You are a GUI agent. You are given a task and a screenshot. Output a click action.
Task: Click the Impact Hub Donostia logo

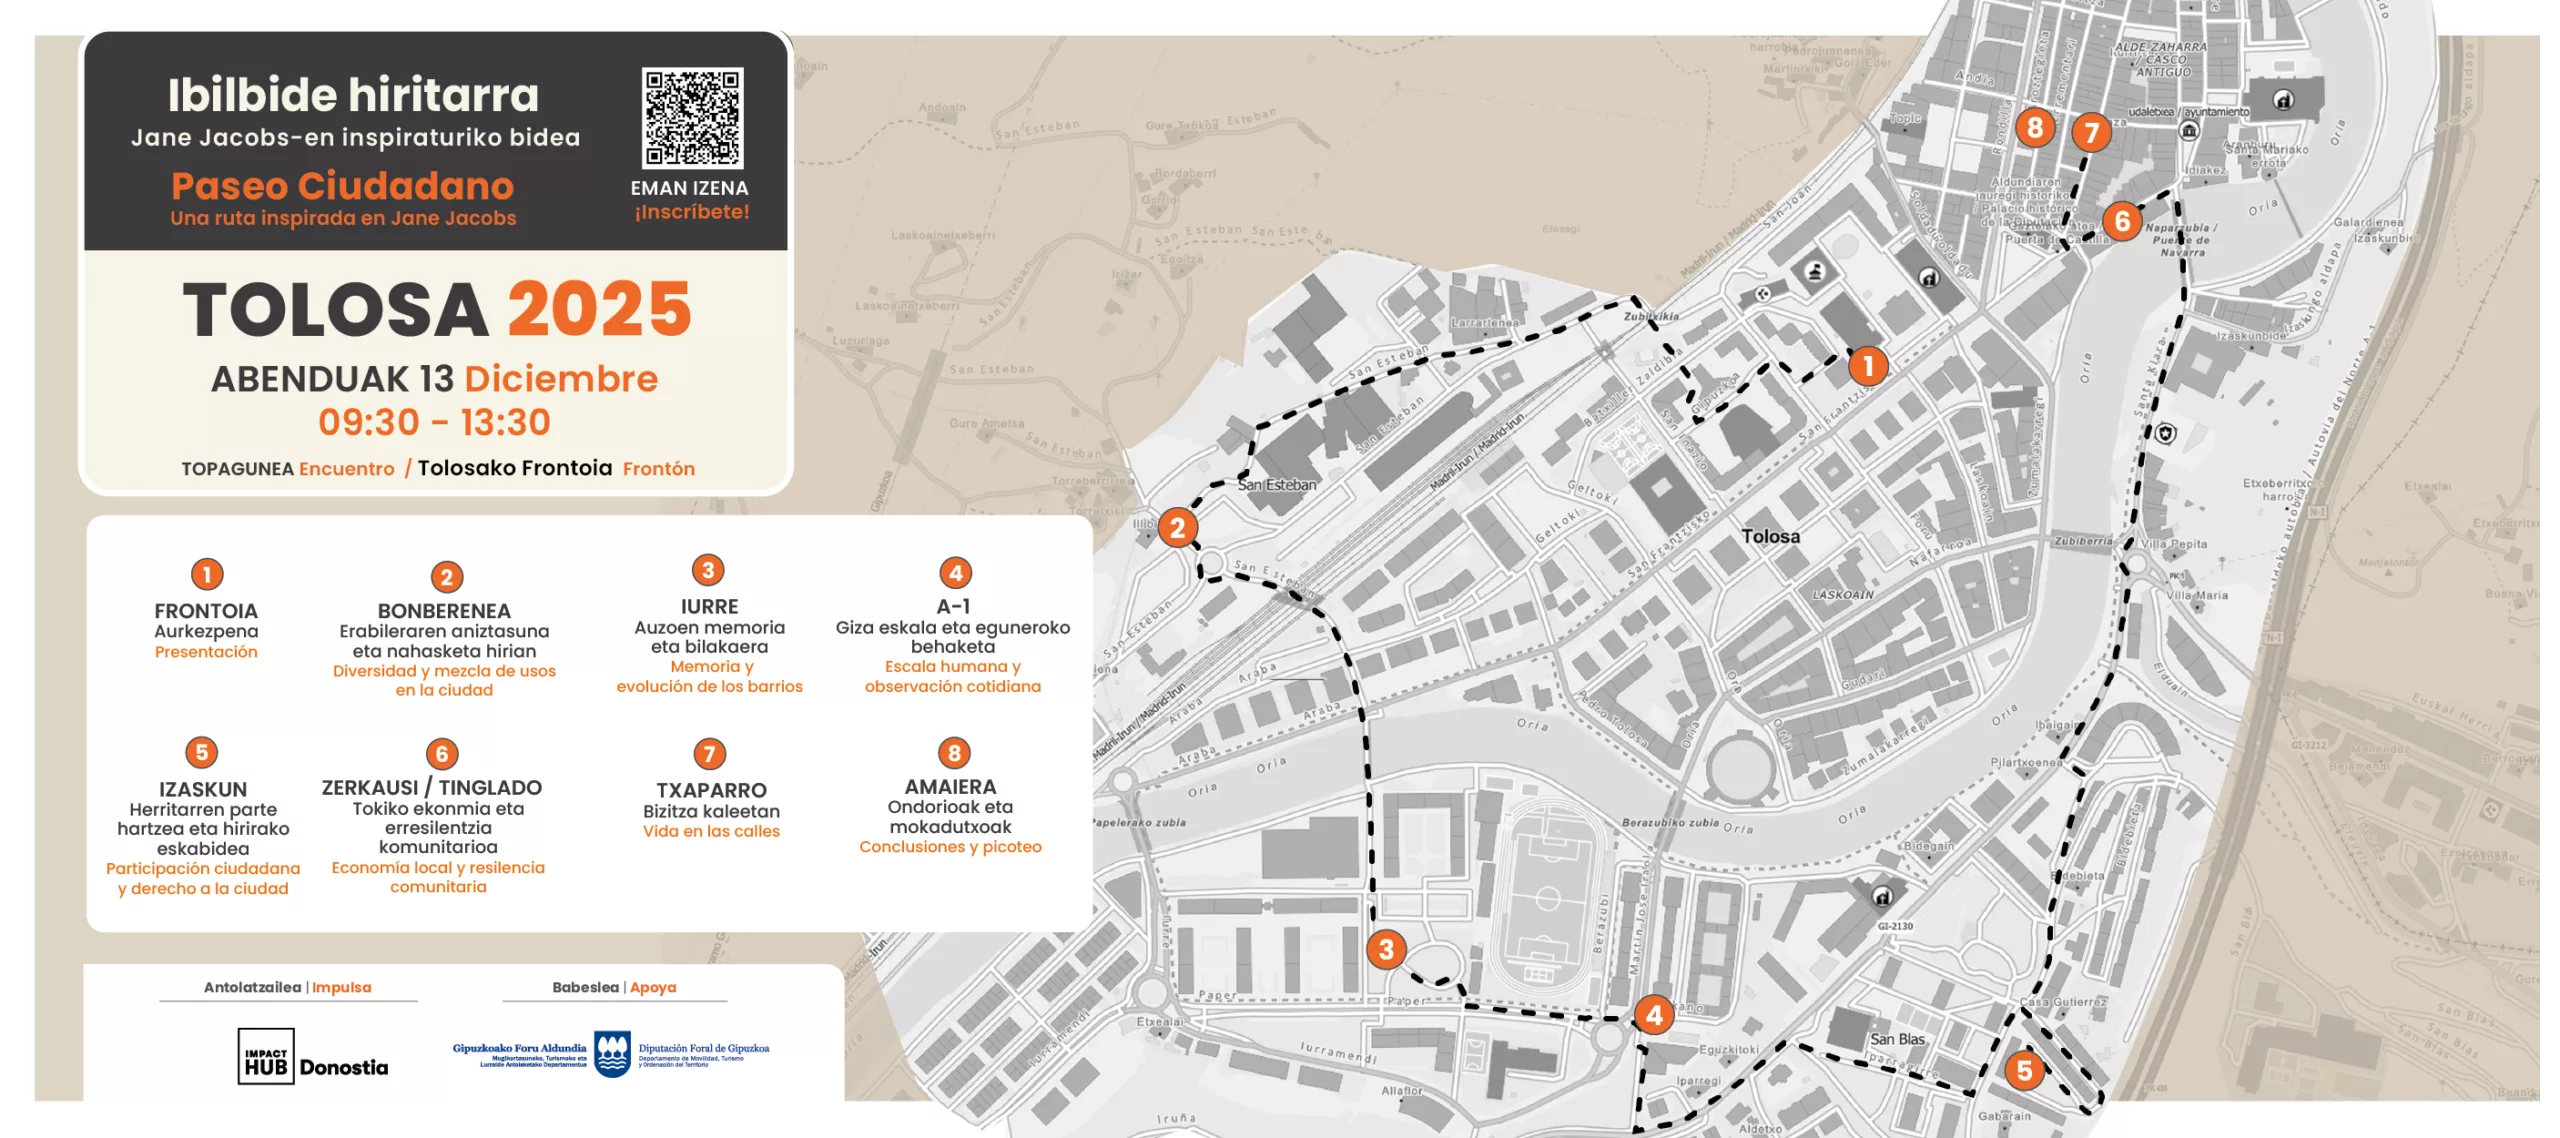coord(313,1057)
